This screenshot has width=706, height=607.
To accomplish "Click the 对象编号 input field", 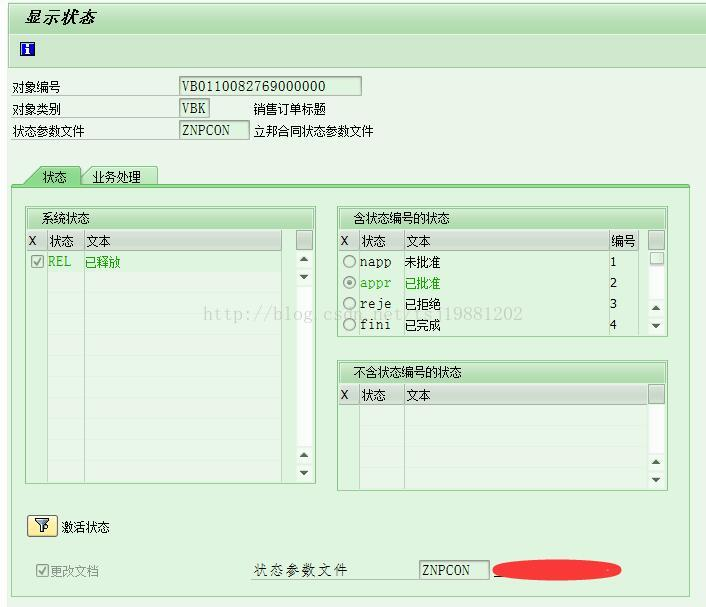I will click(270, 86).
